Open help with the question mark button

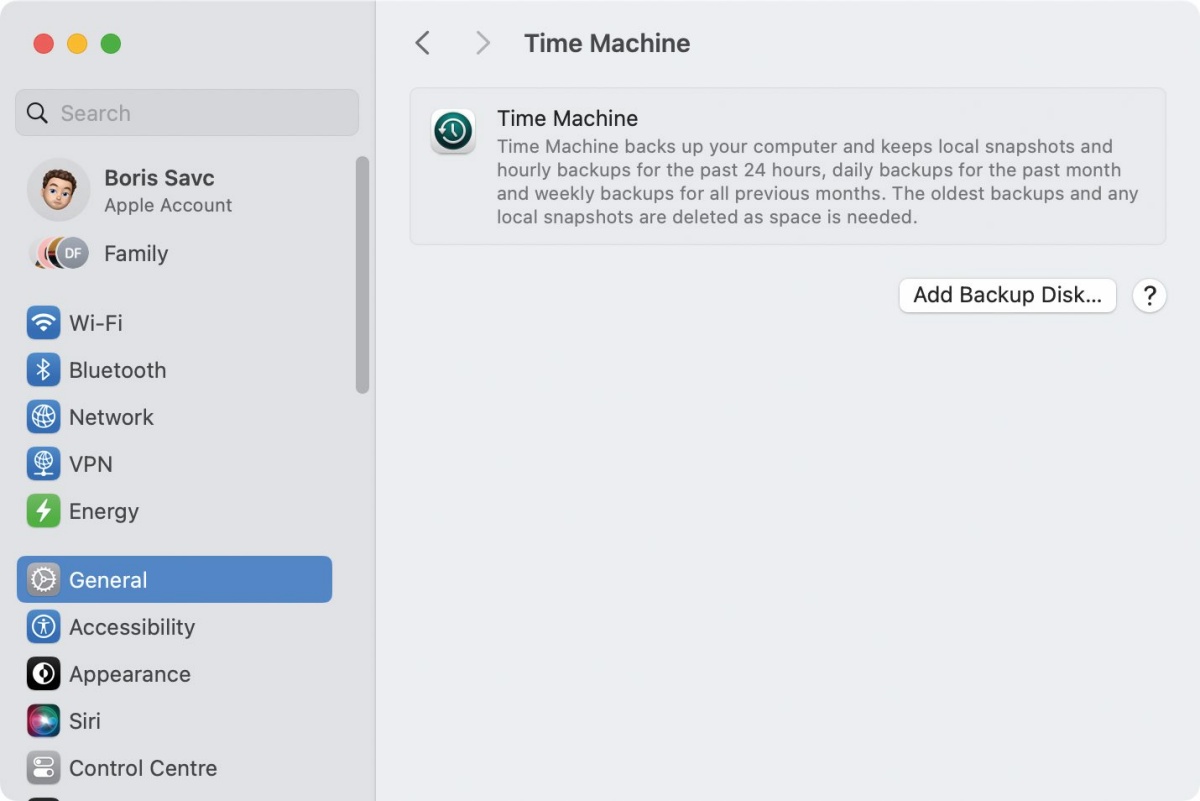coord(1150,296)
